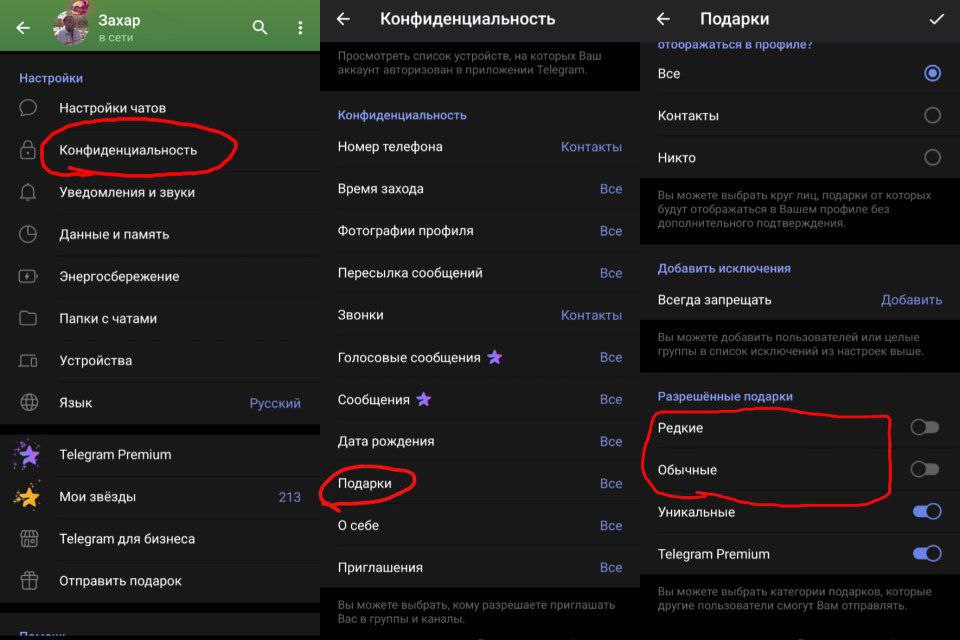Open Отправить подарок entry
This screenshot has height=640, width=960.
point(160,581)
